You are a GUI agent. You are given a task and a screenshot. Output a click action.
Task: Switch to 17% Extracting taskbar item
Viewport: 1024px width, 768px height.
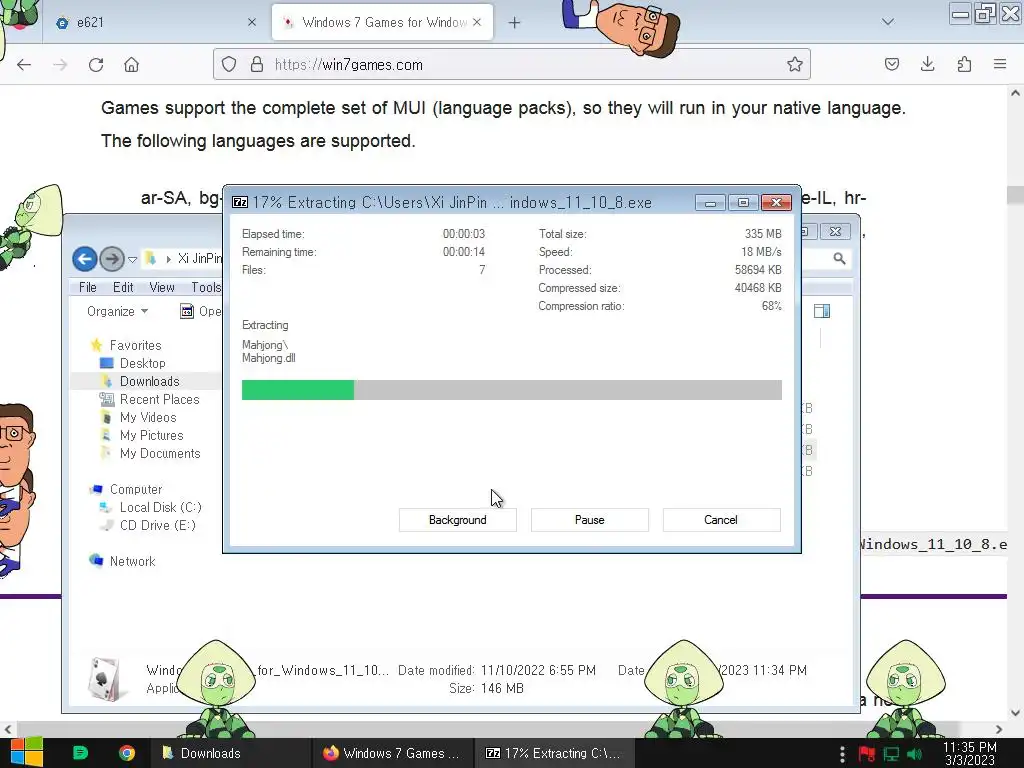[554, 753]
